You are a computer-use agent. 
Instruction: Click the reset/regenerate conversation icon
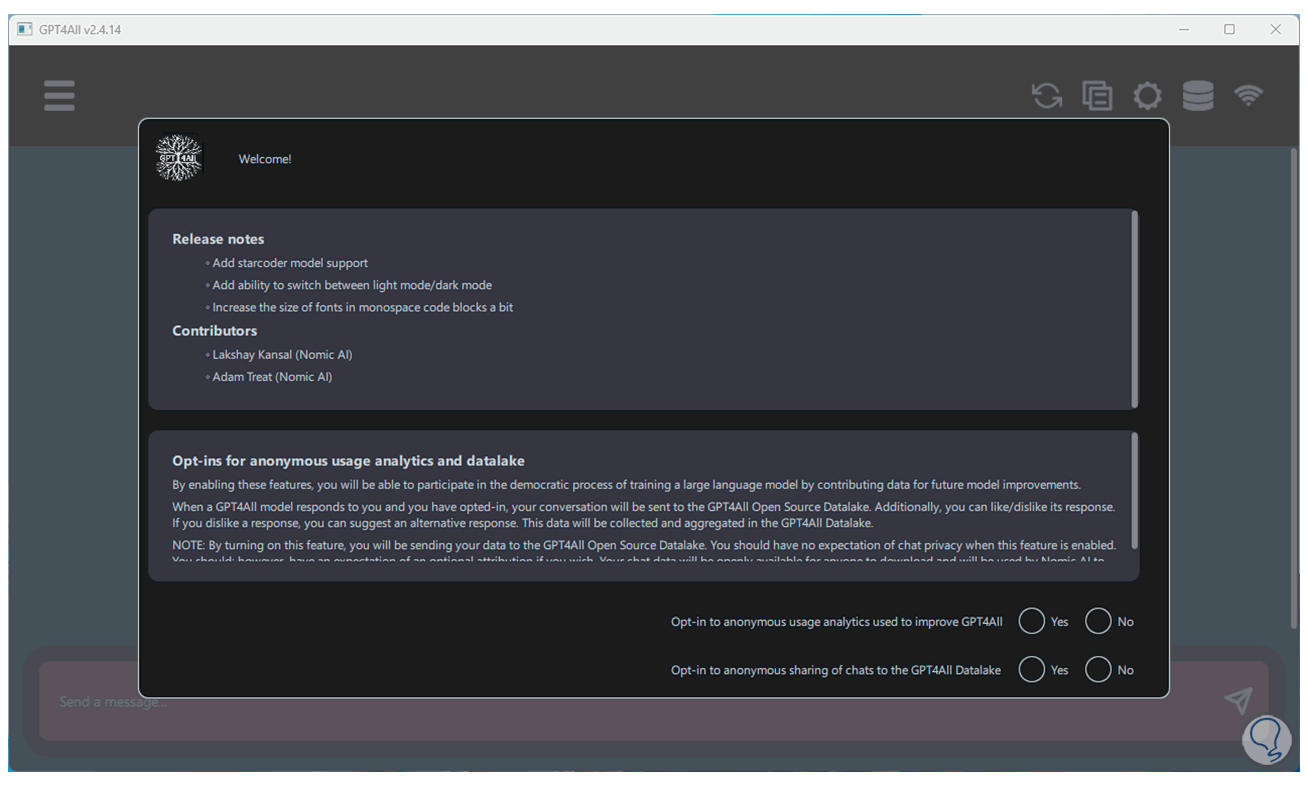coord(1047,95)
